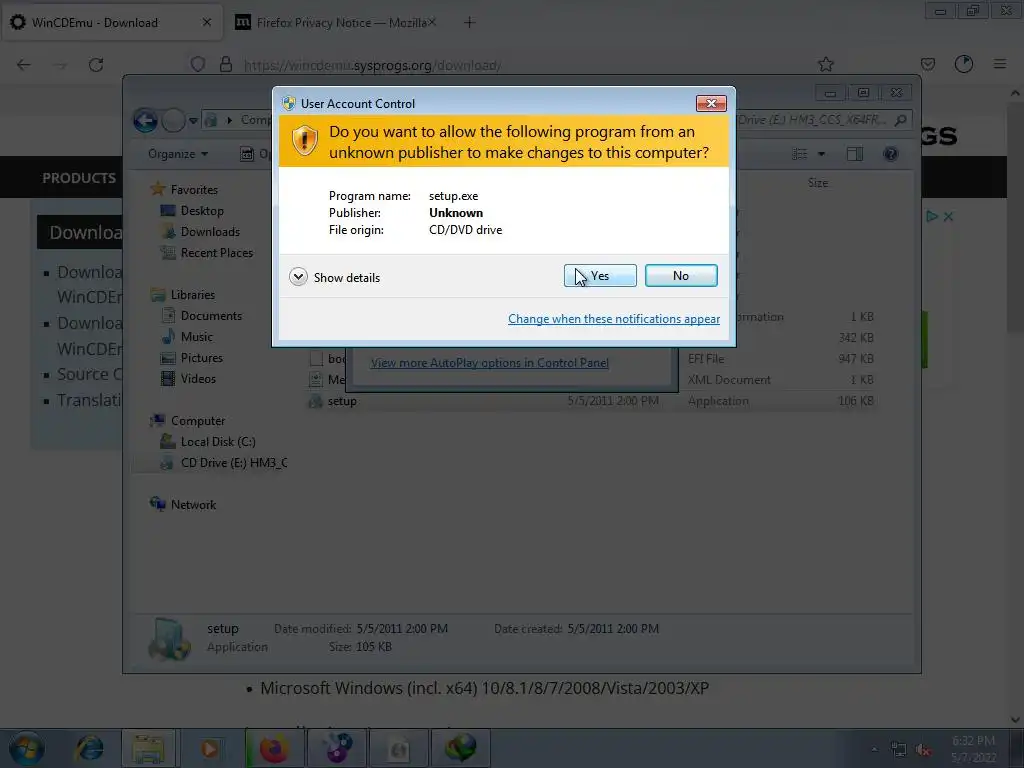Open 'Change when these notifications appear' link

point(614,319)
